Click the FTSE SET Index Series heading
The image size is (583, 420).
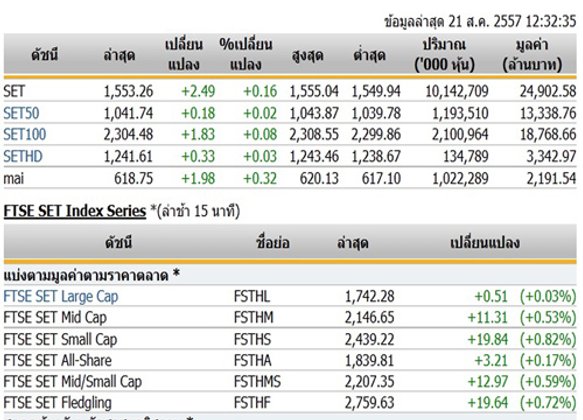coord(75,211)
